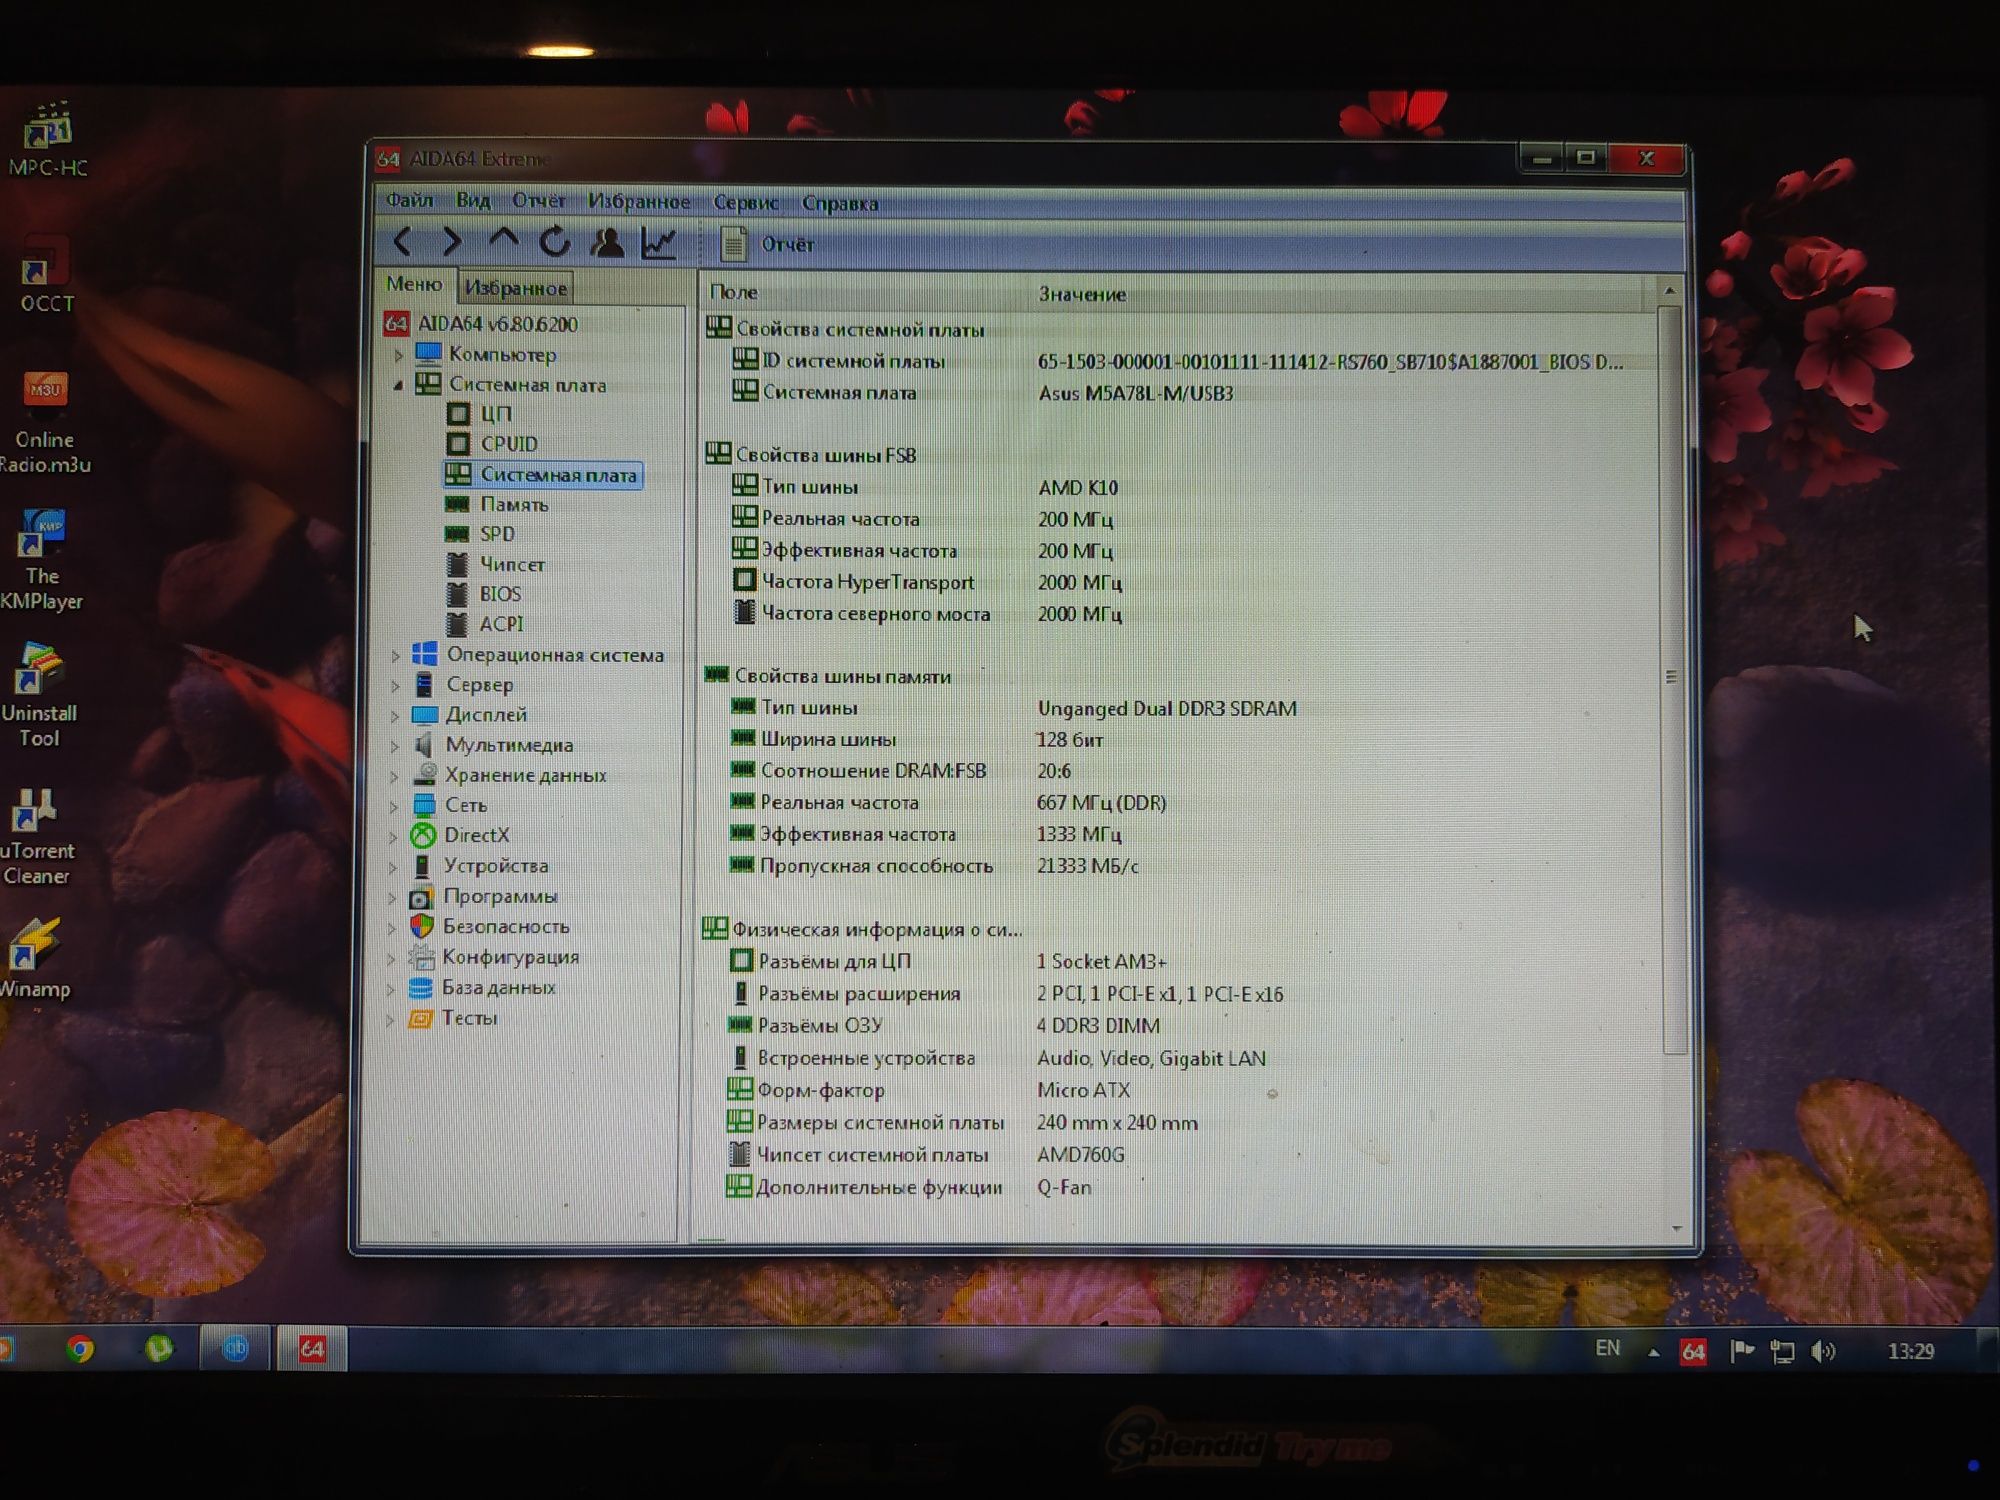2000x1500 pixels.
Task: Click the volume speaker tray icon
Action: pyautogui.click(x=1822, y=1352)
